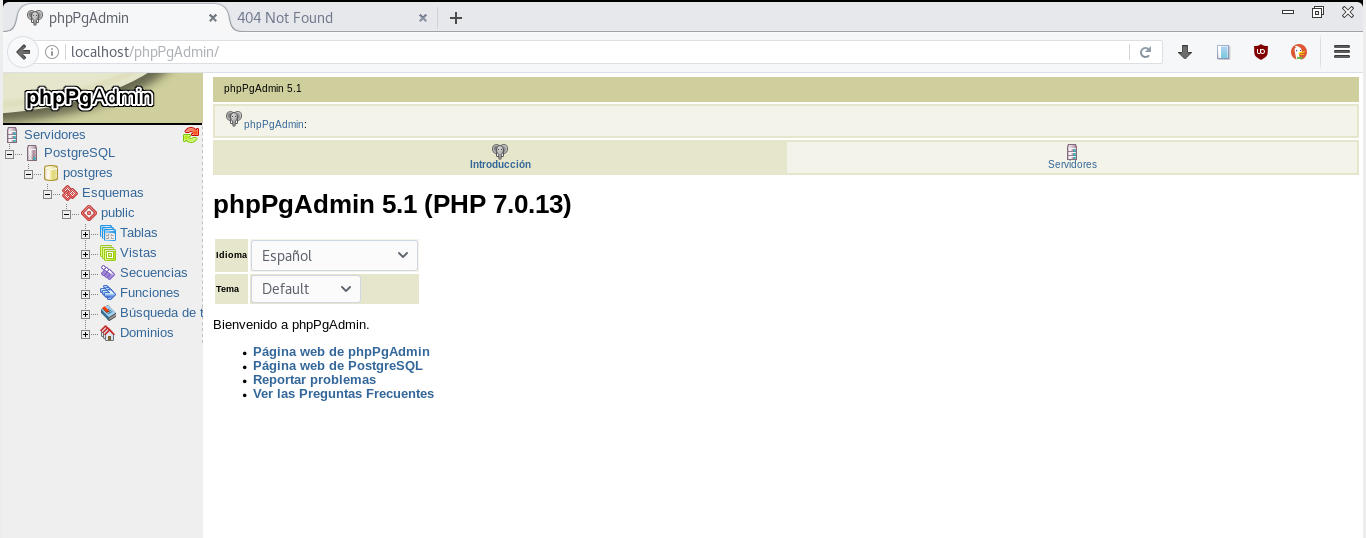
Task: Open the uBlock Origin shield icon
Action: tap(1261, 52)
